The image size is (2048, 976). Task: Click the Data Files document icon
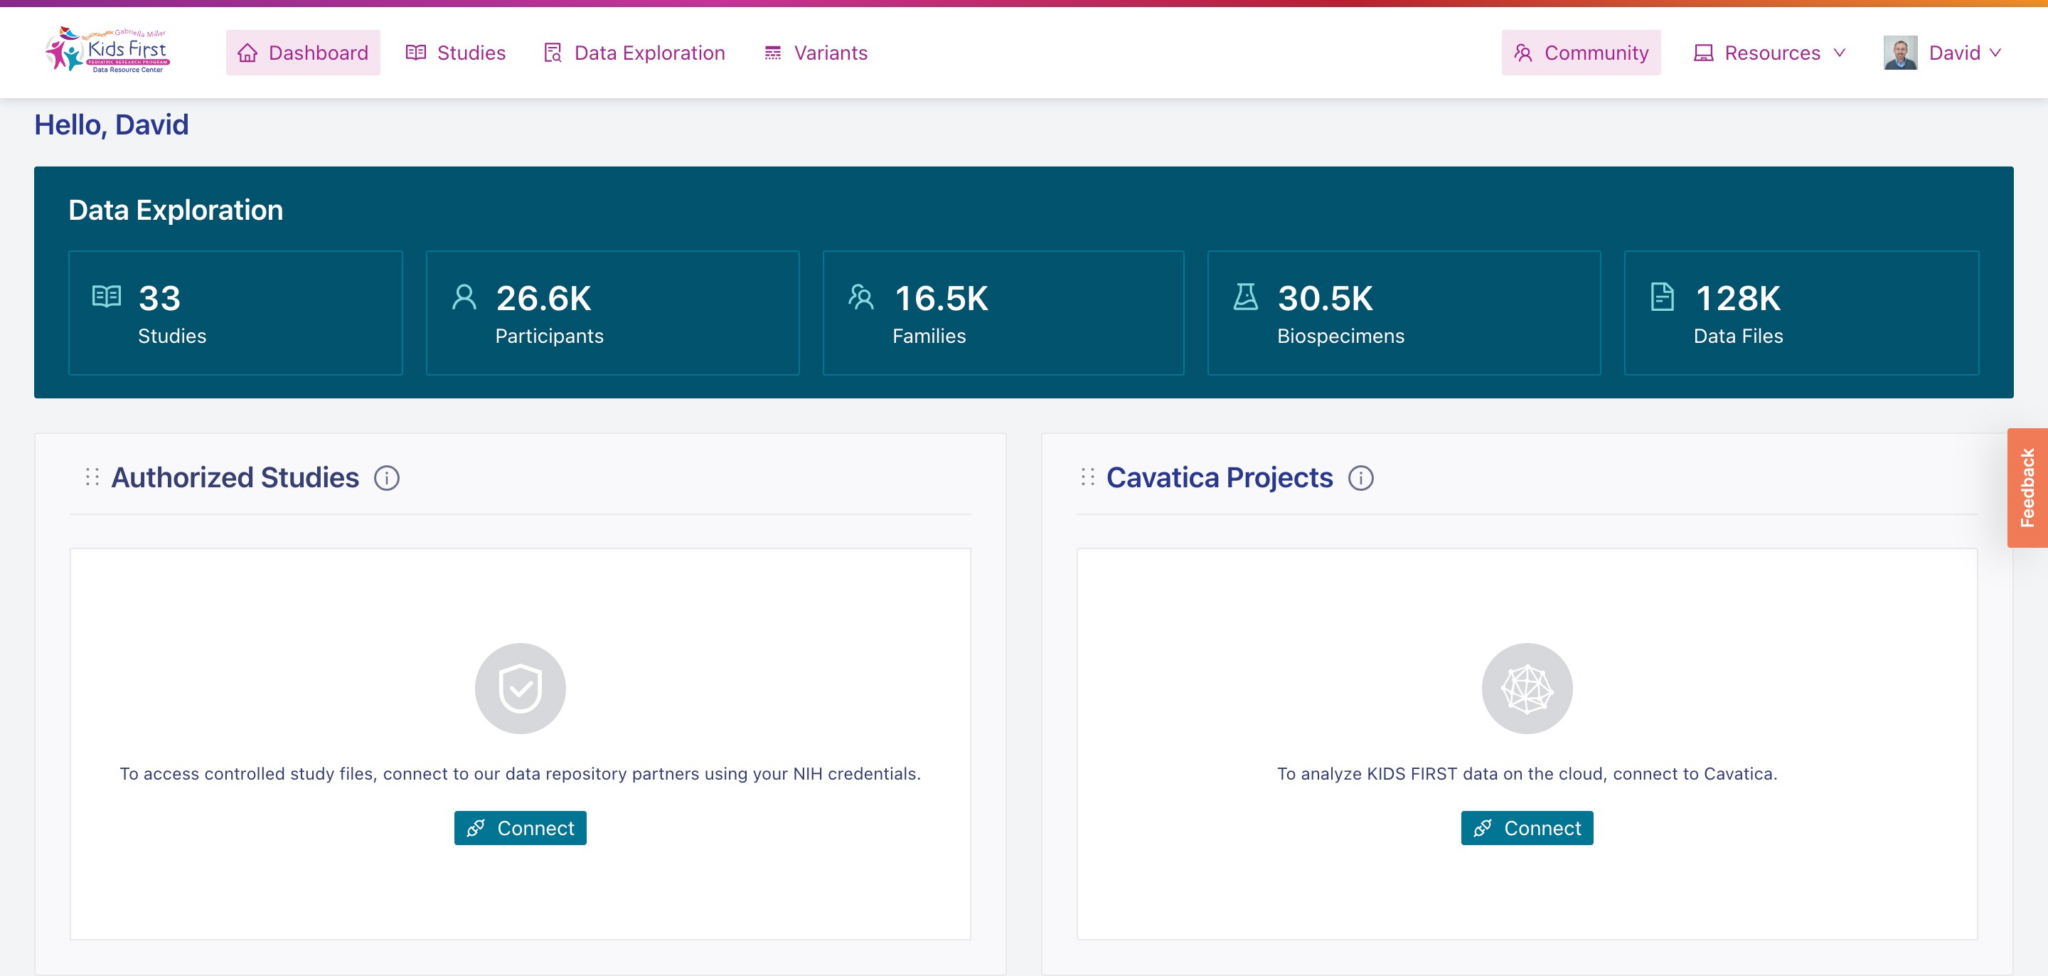[1662, 297]
